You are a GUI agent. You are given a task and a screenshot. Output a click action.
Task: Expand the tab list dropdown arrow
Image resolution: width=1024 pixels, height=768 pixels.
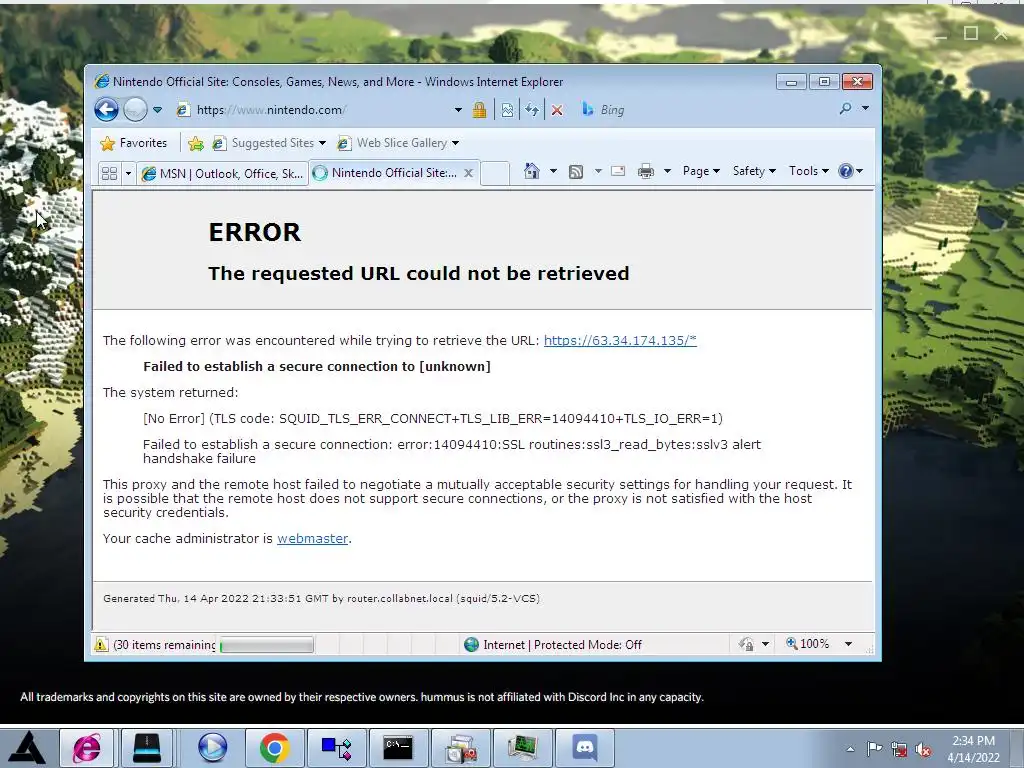(128, 173)
